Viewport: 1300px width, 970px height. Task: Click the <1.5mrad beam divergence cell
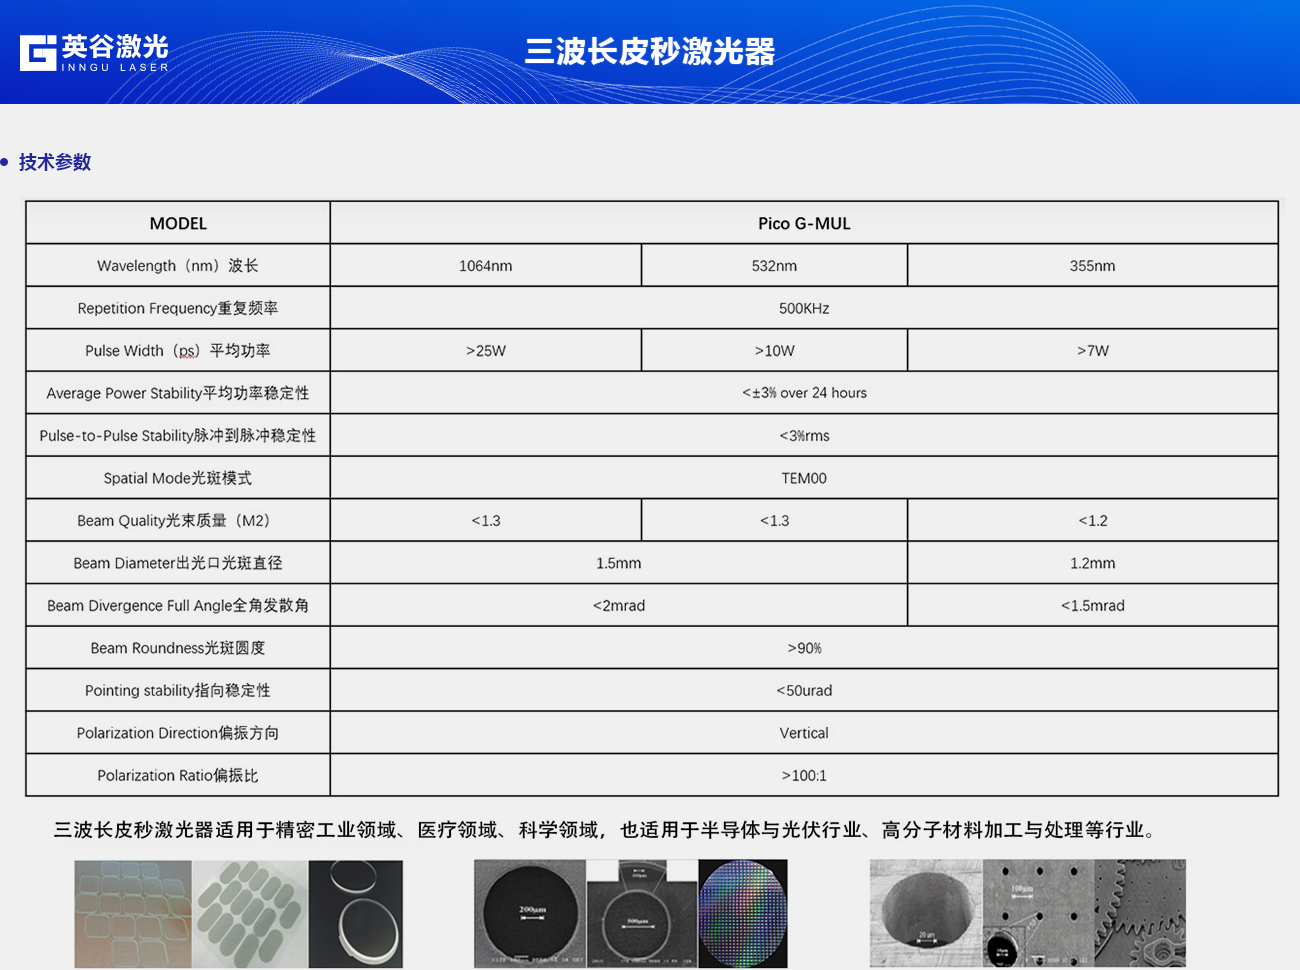coord(1092,606)
